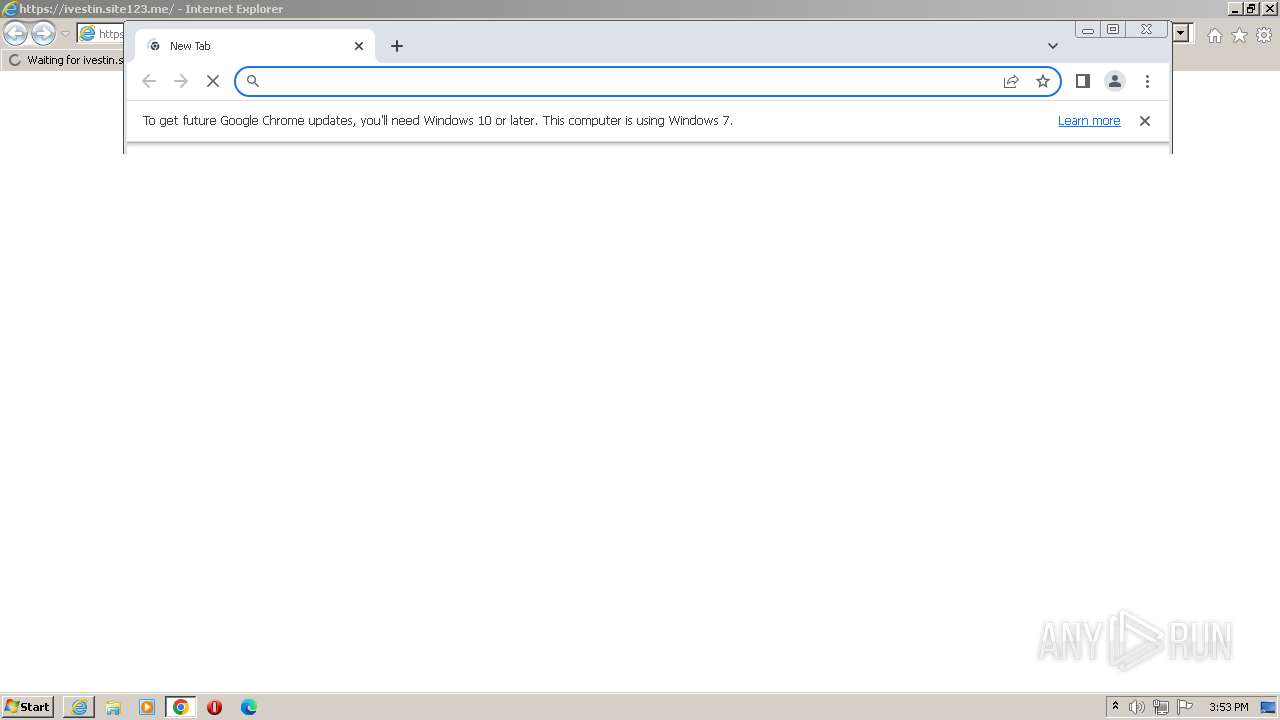Minimize the Chrome window
The height and width of the screenshot is (720, 1280).
[1088, 30]
